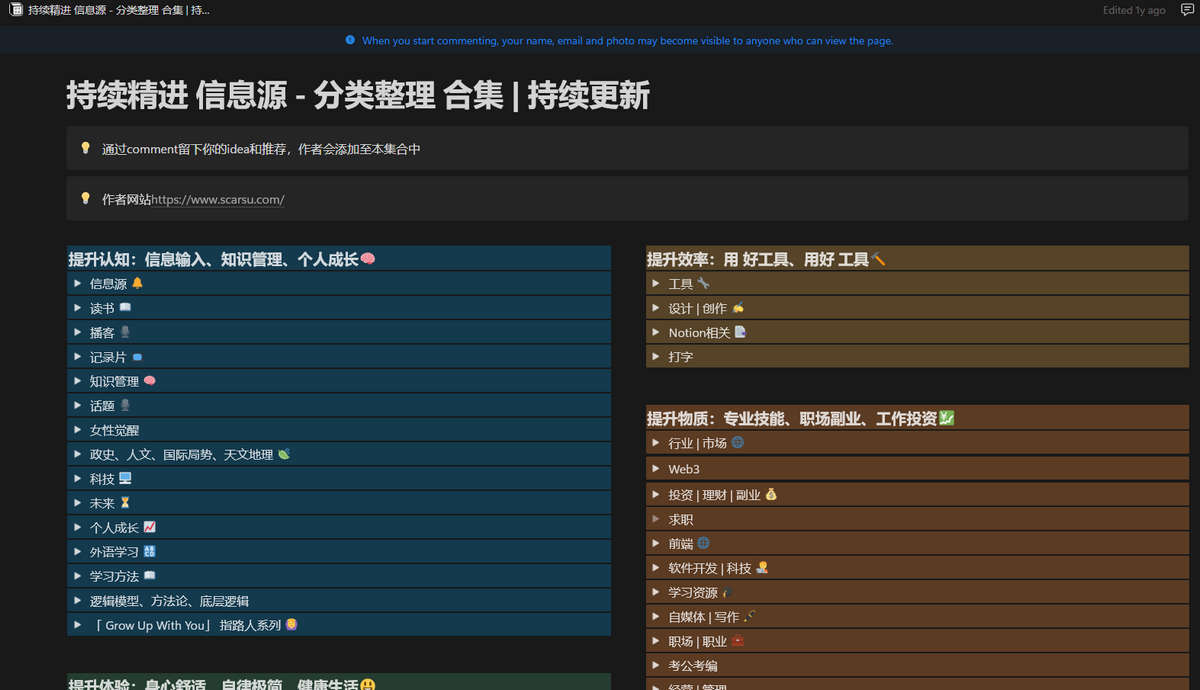This screenshot has width=1200, height=690.
Task: Expand the 设计 | 创作 toggle arrow
Action: click(657, 308)
